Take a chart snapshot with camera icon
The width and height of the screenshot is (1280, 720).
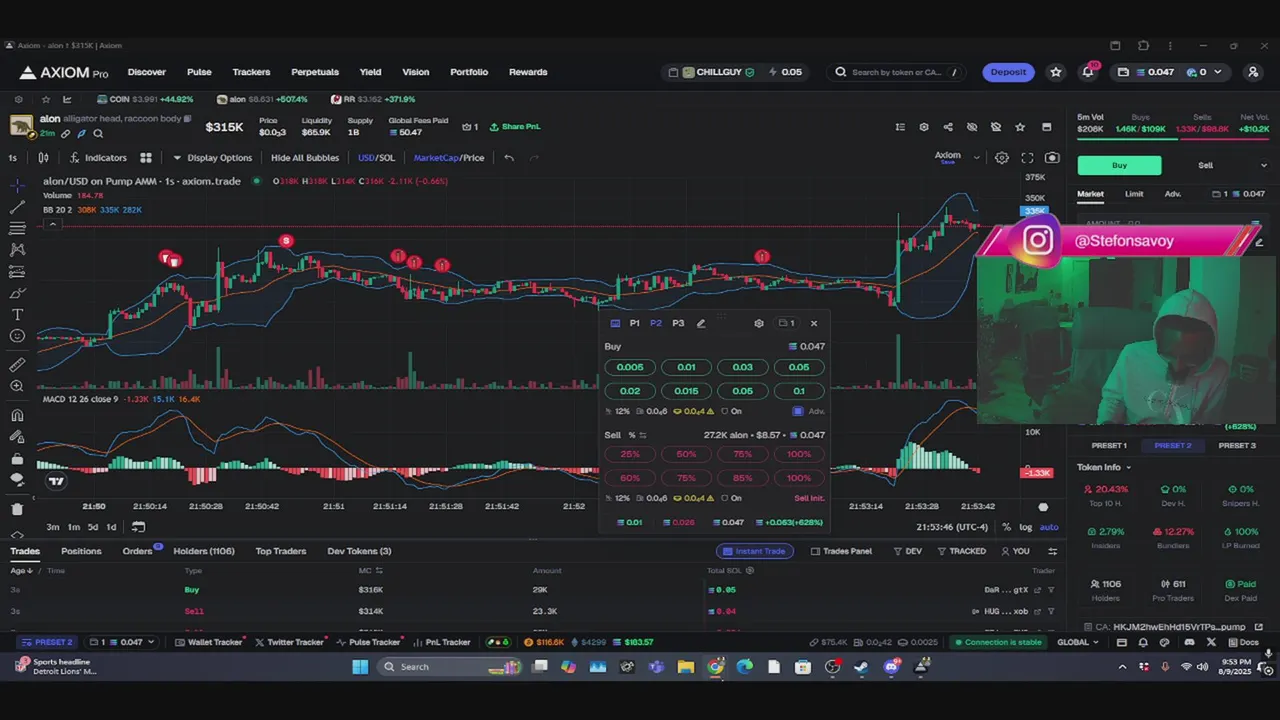pyautogui.click(x=1052, y=158)
